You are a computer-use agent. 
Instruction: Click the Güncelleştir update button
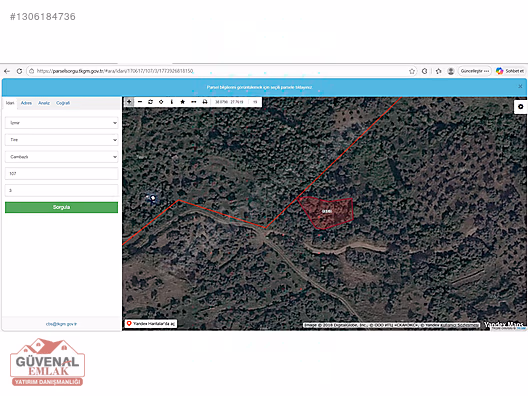tap(475, 71)
